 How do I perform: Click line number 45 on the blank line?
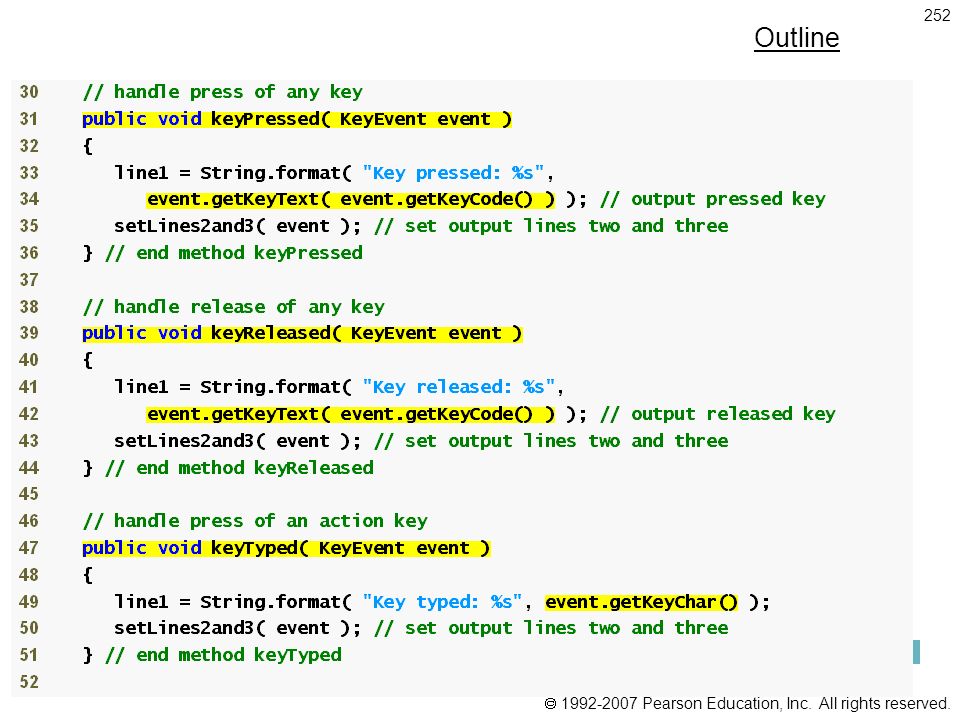[29, 495]
